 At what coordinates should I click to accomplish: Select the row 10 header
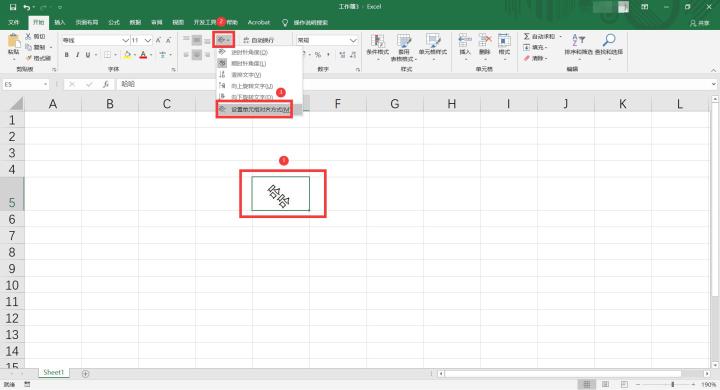pyautogui.click(x=12, y=285)
